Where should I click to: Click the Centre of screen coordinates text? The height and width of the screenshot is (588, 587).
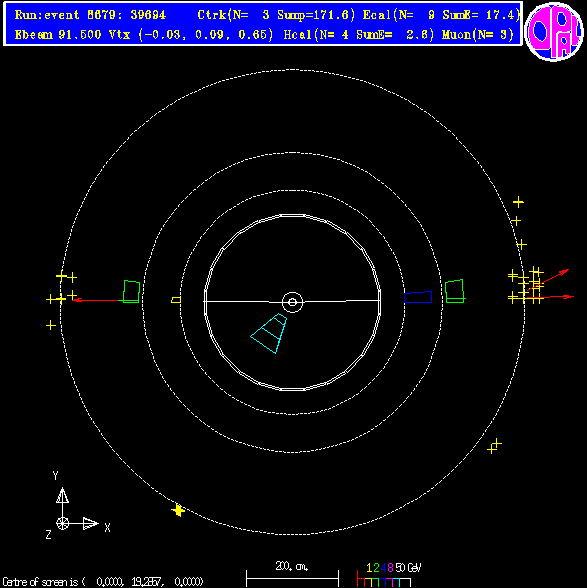(x=102, y=582)
